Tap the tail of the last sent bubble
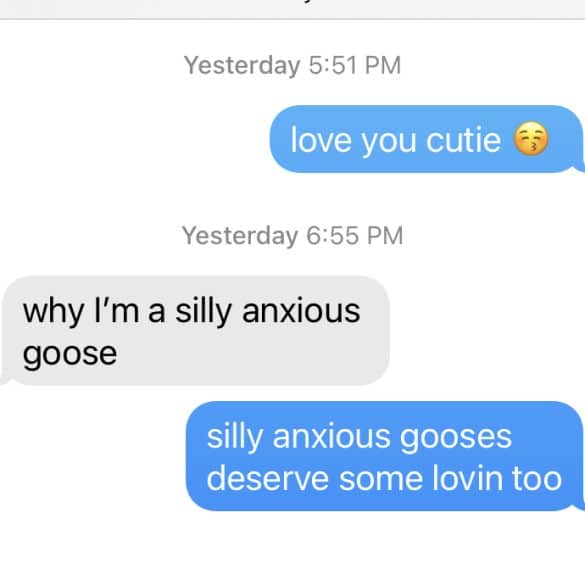This screenshot has width=585, height=585. point(579,504)
